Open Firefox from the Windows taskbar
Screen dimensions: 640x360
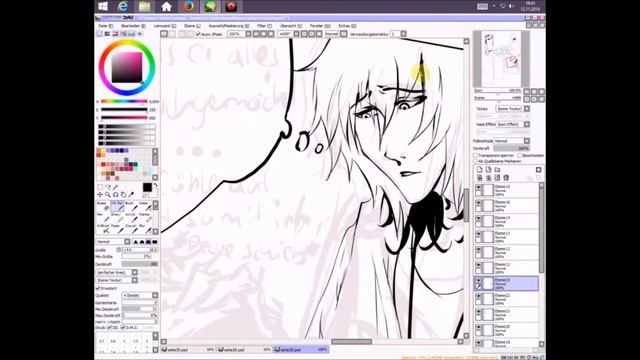click(188, 7)
